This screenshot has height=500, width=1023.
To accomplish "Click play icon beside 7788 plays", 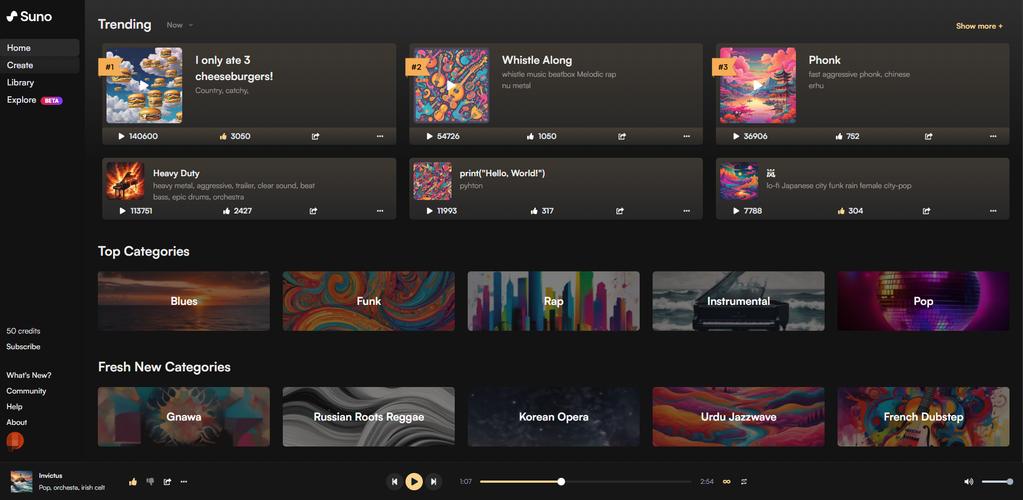I will 735,211.
